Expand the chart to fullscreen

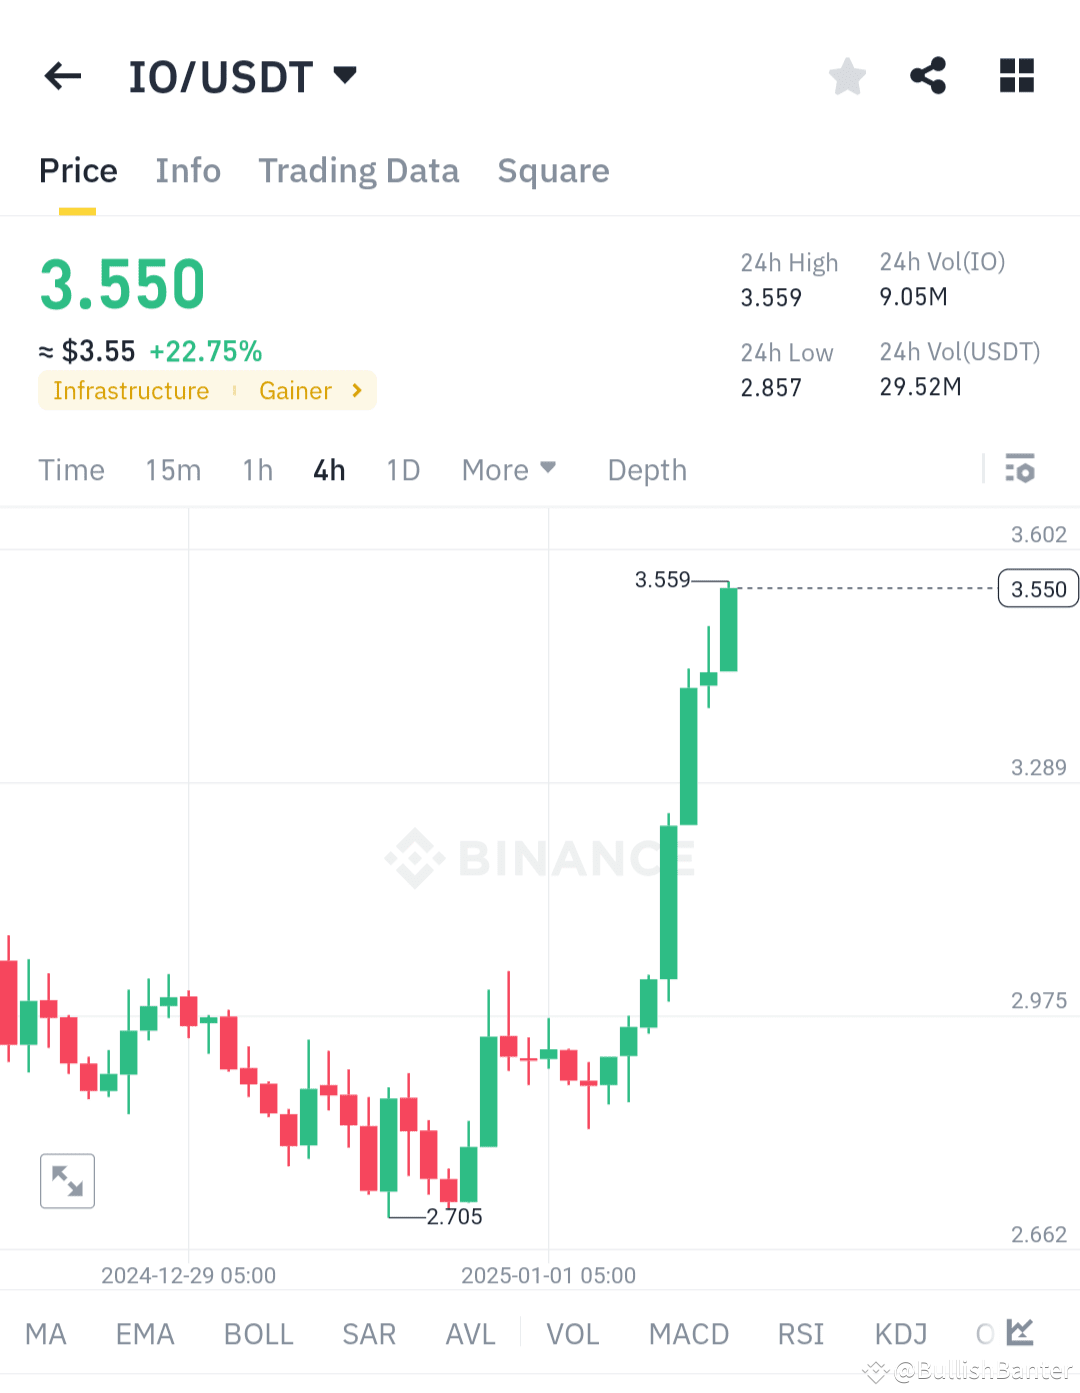[66, 1181]
